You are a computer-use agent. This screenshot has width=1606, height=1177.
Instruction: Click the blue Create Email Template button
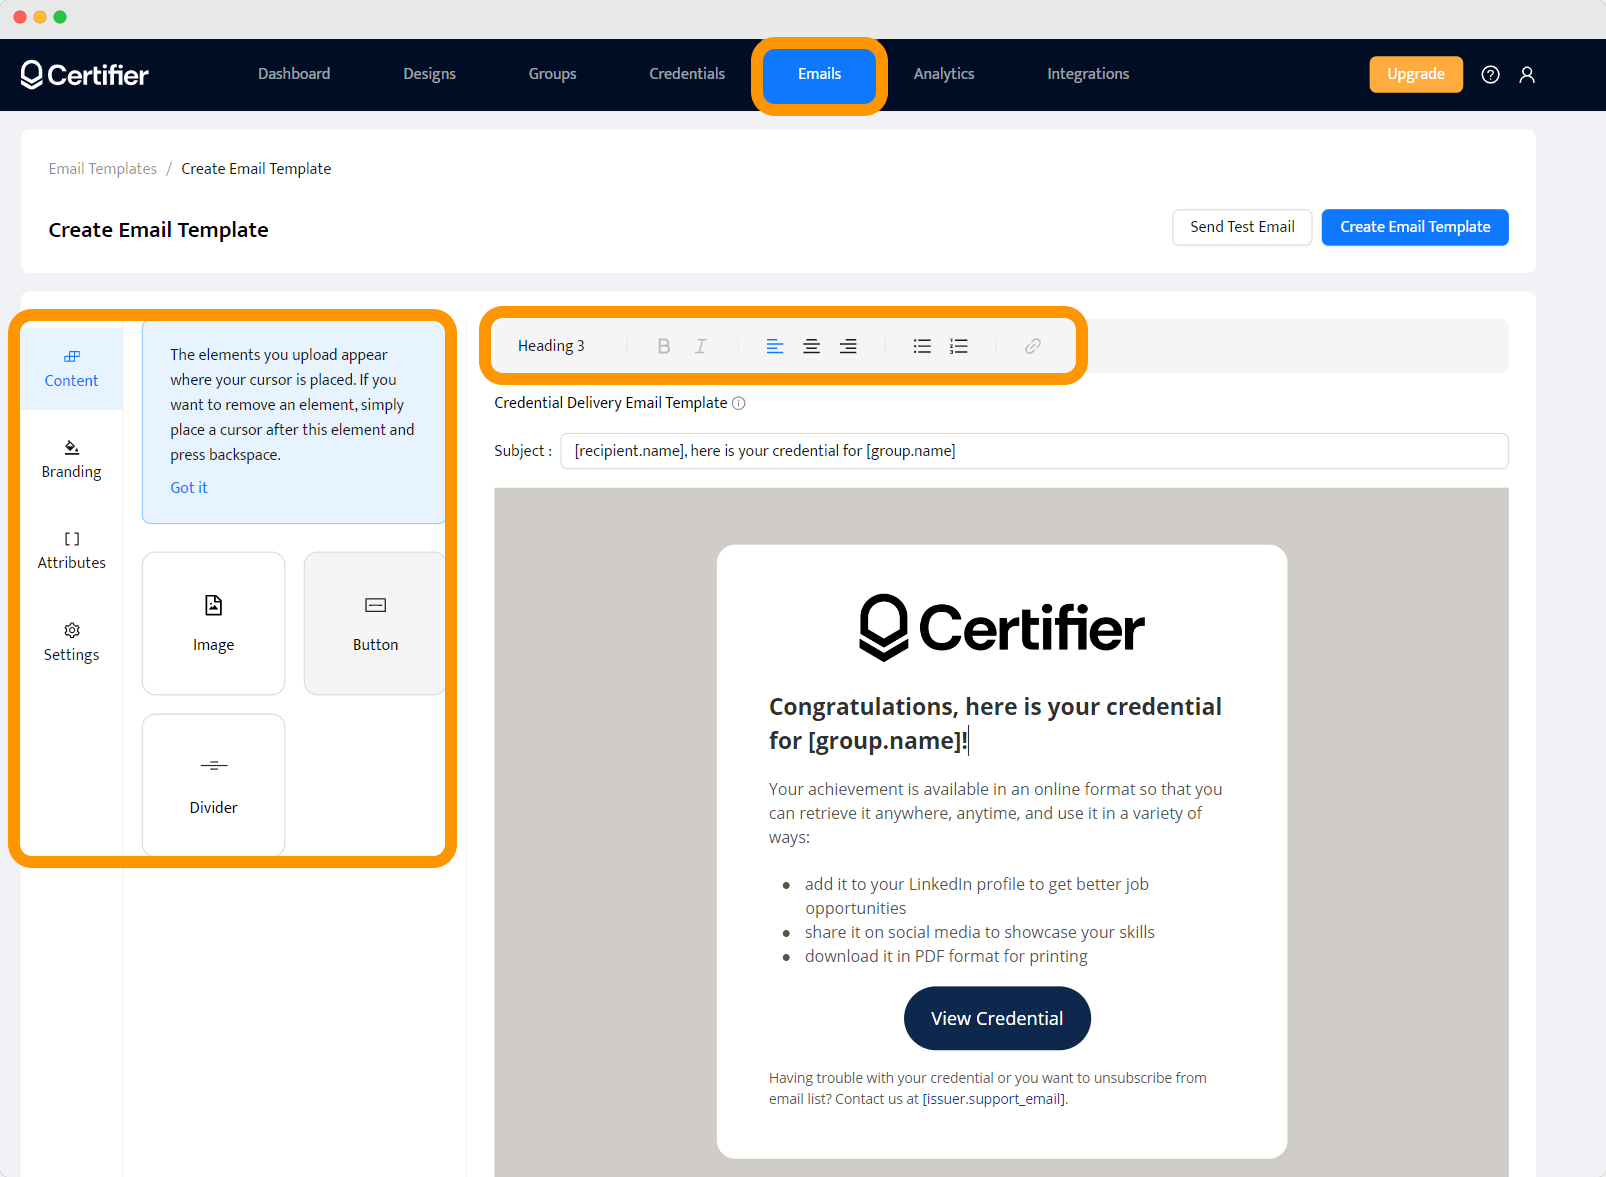click(1415, 227)
